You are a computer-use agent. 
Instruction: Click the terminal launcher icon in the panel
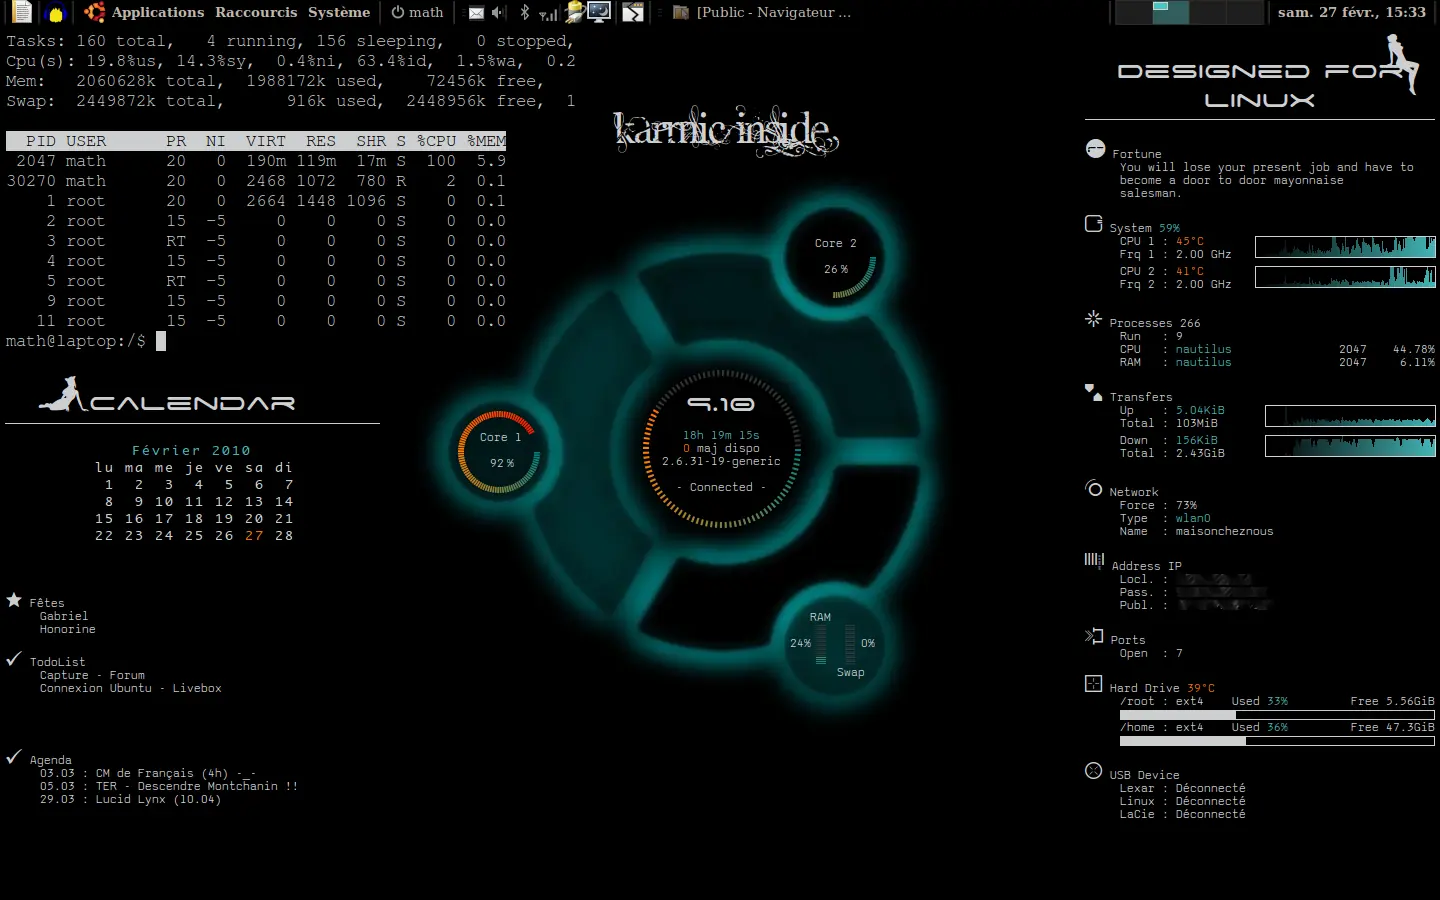pyautogui.click(x=633, y=12)
